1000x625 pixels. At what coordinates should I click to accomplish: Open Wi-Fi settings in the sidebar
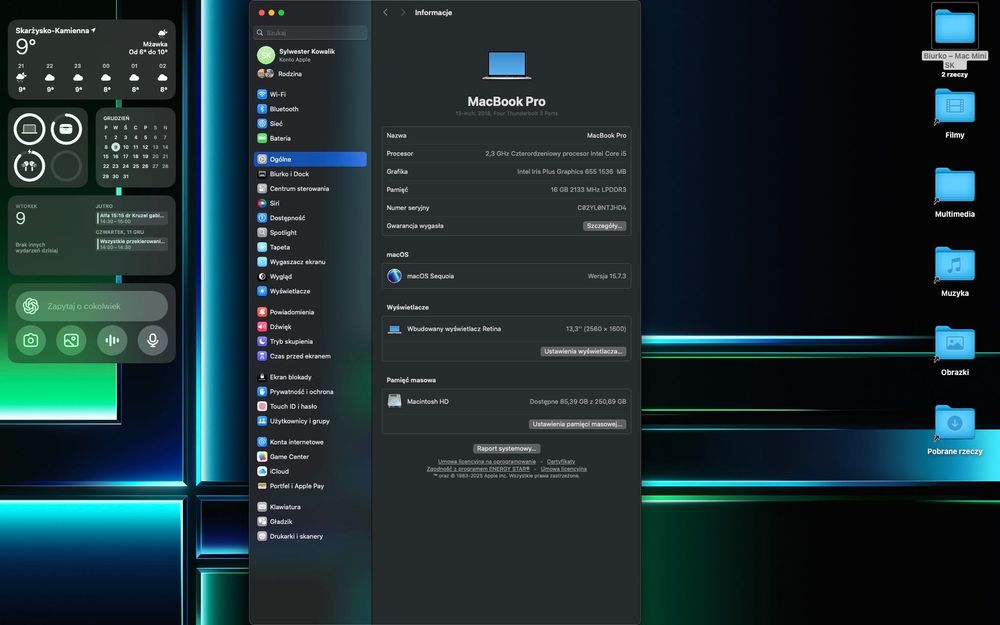tap(310, 94)
